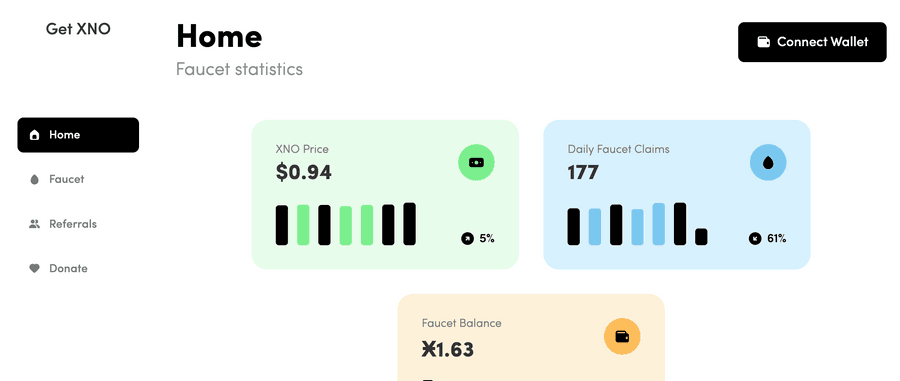Click the tallest last bar in XNO Price chart
The image size is (900, 381).
pos(409,224)
